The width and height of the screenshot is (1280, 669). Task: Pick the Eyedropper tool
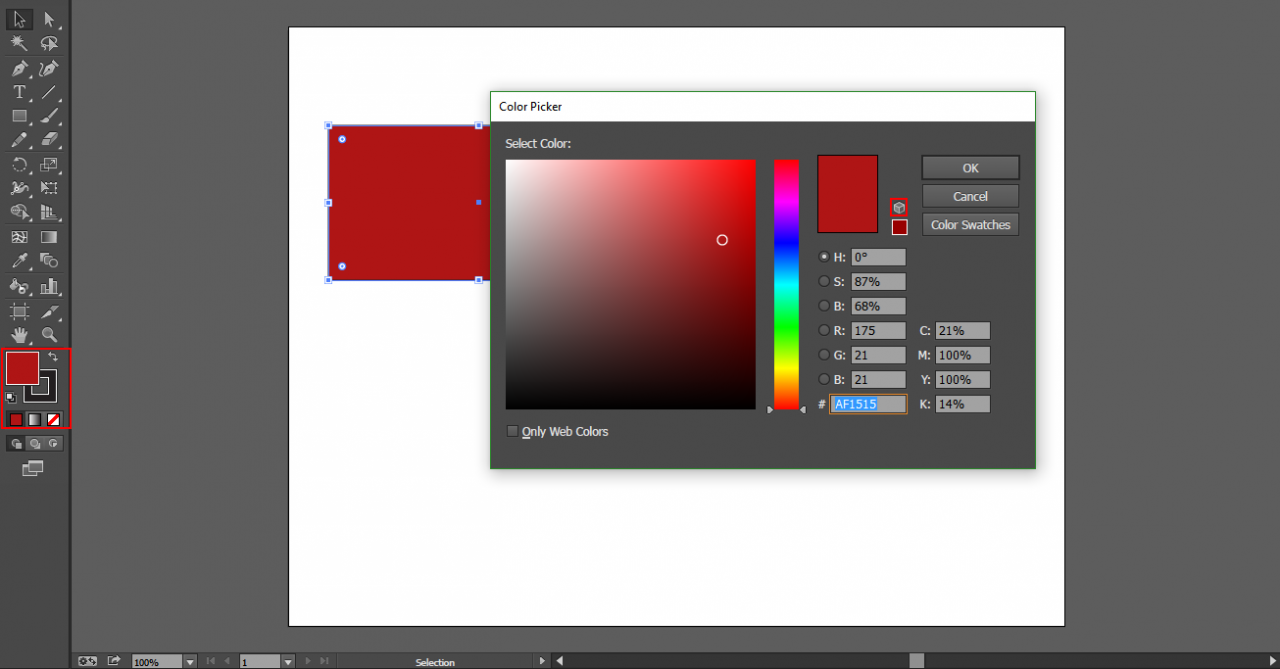pyautogui.click(x=19, y=261)
